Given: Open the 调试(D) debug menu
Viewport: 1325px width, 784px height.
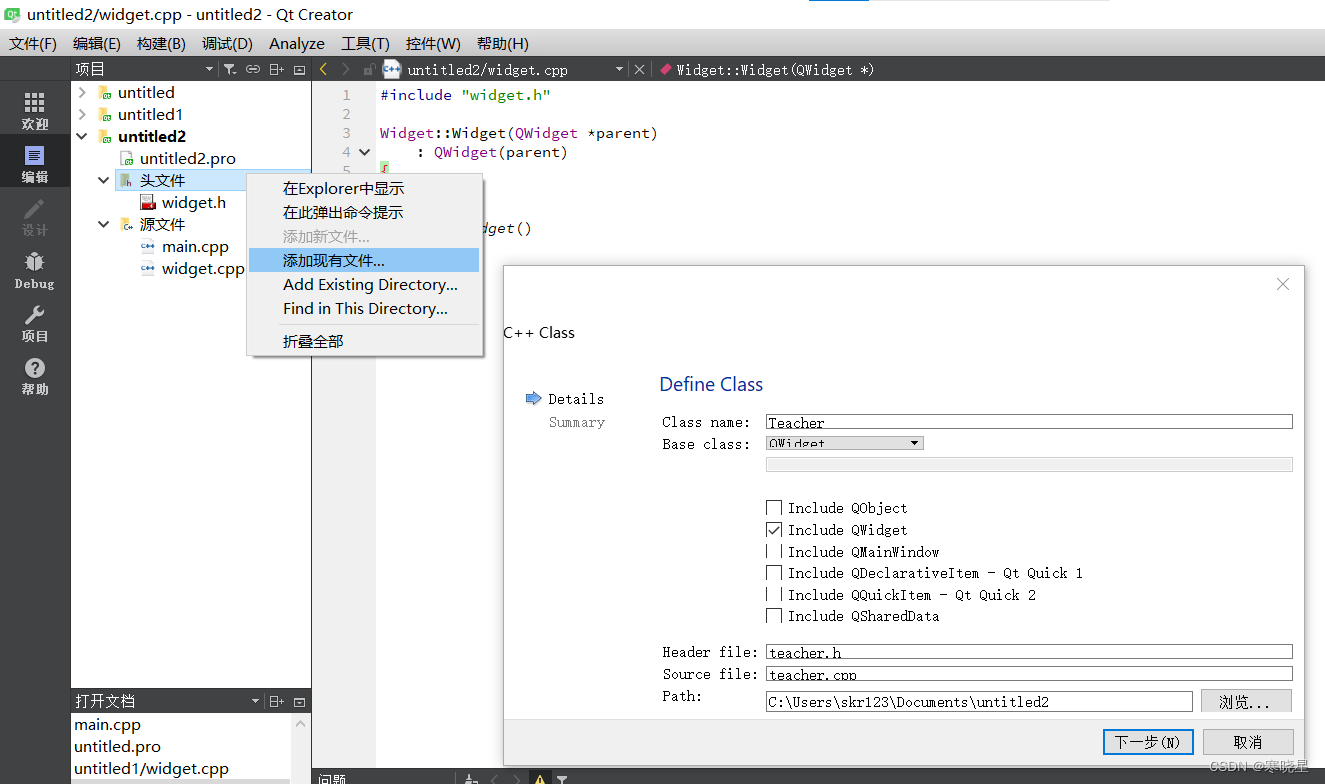Looking at the screenshot, I should [227, 43].
